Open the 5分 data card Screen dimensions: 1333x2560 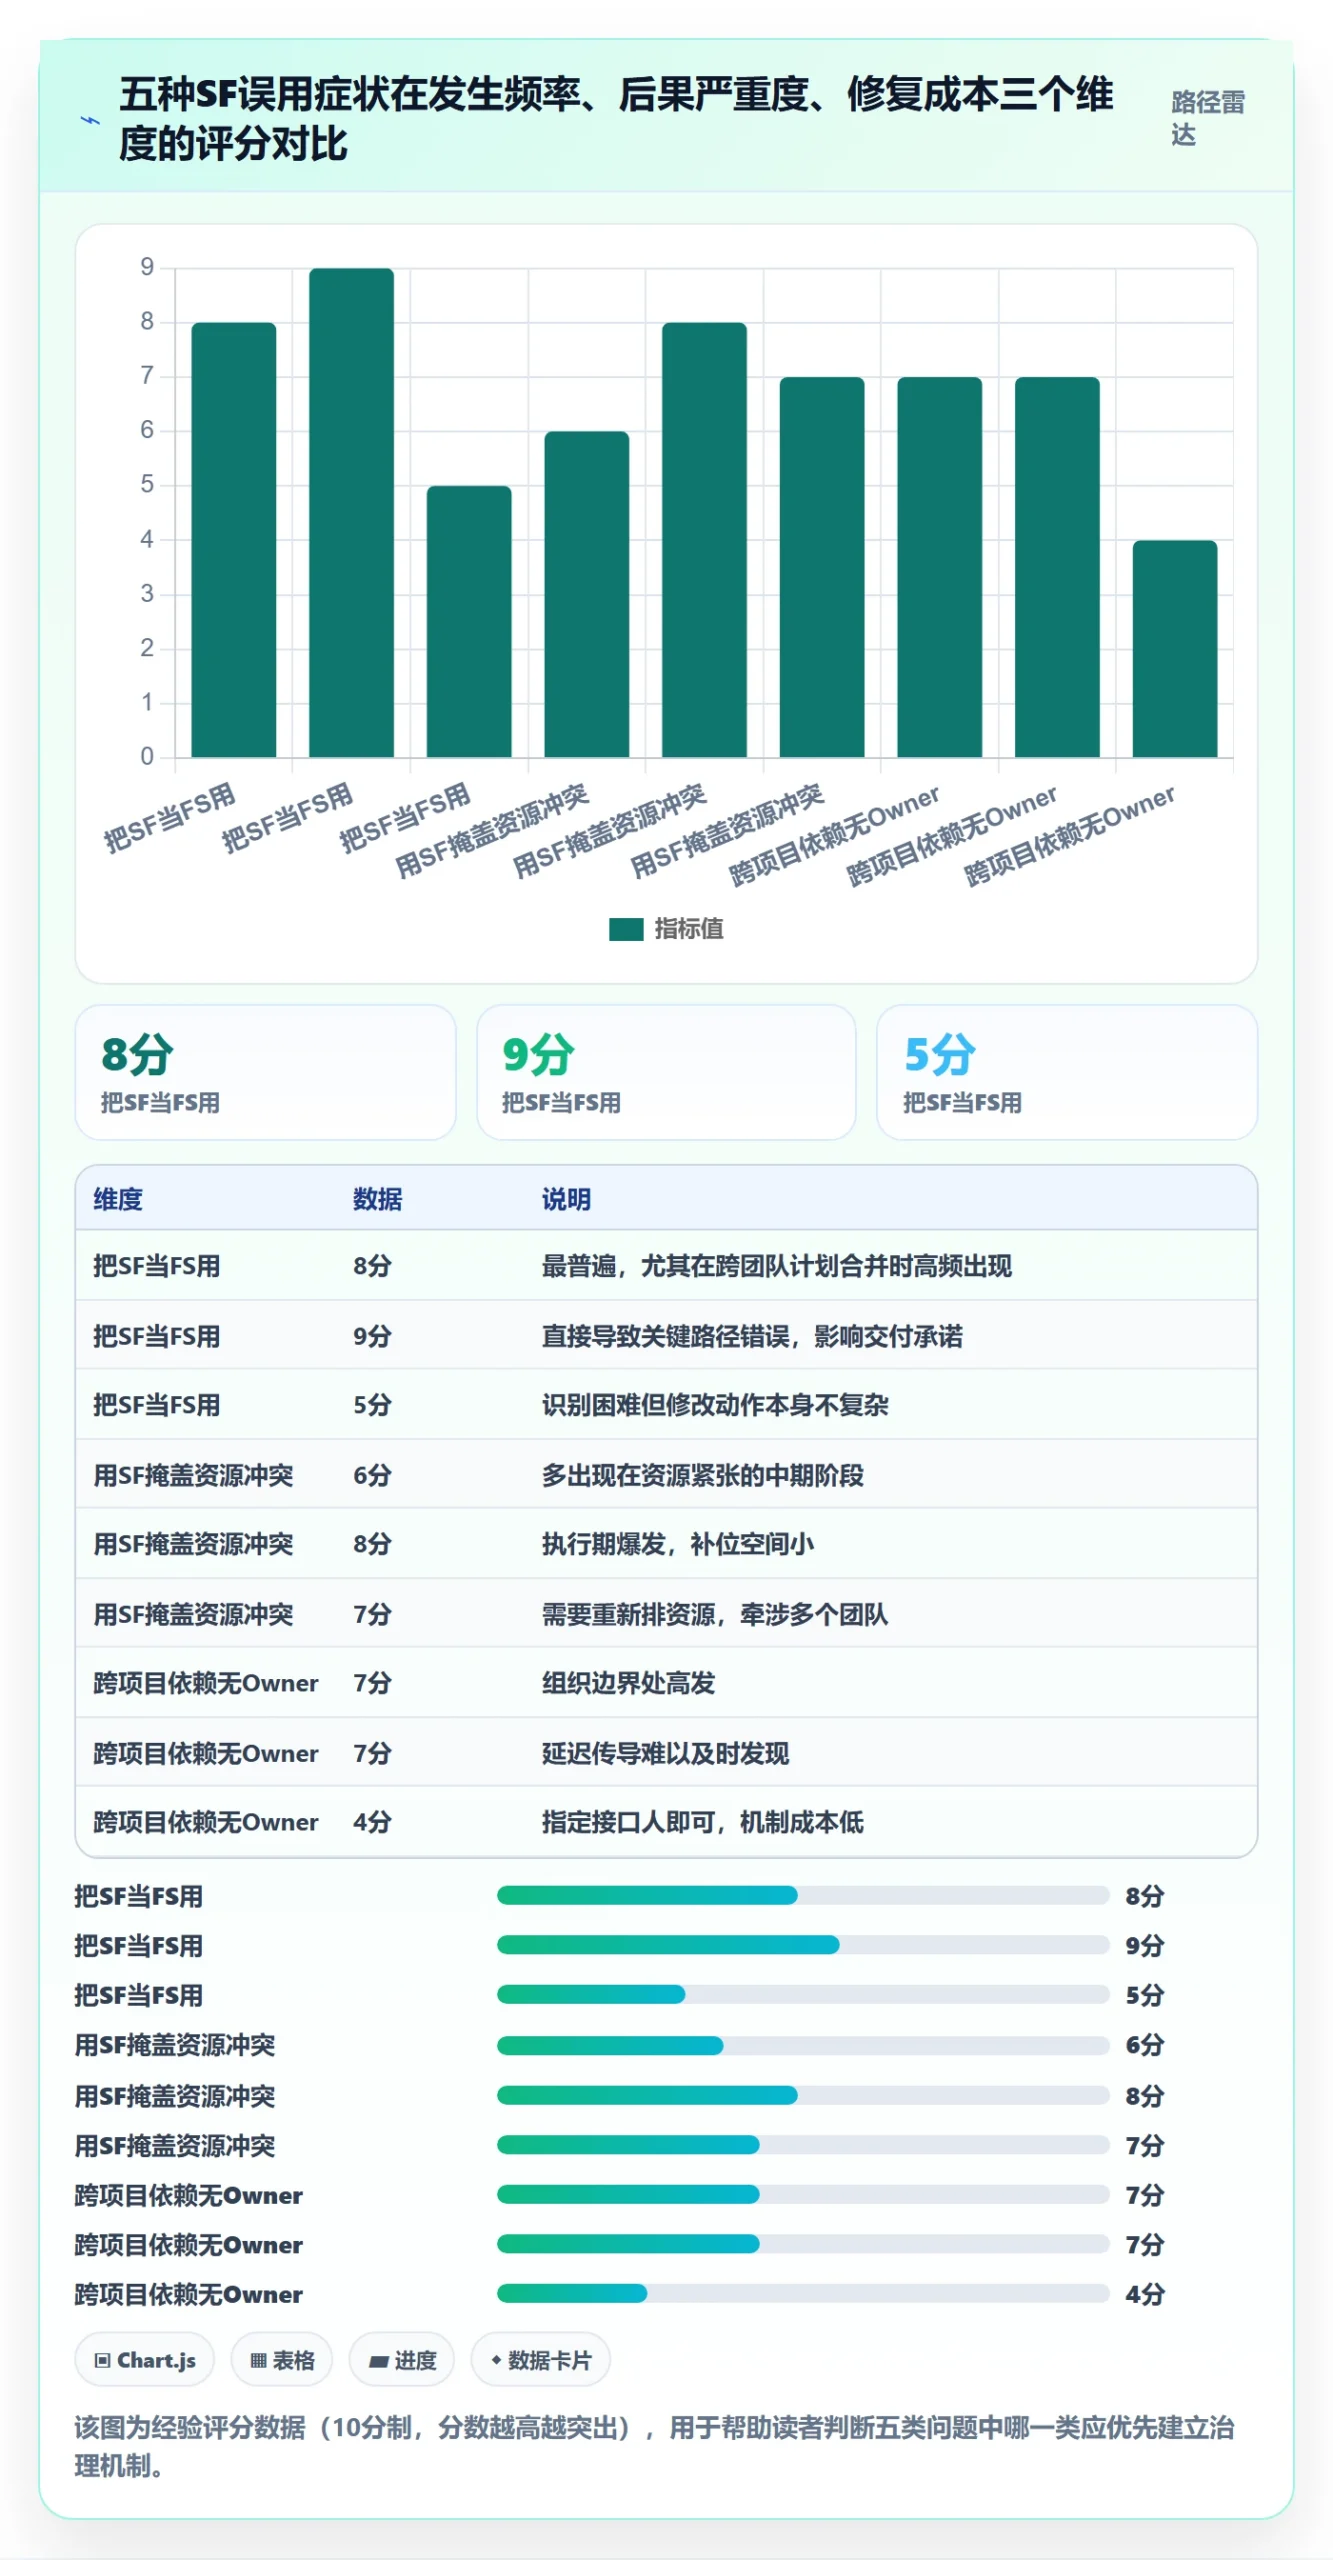(1067, 1072)
